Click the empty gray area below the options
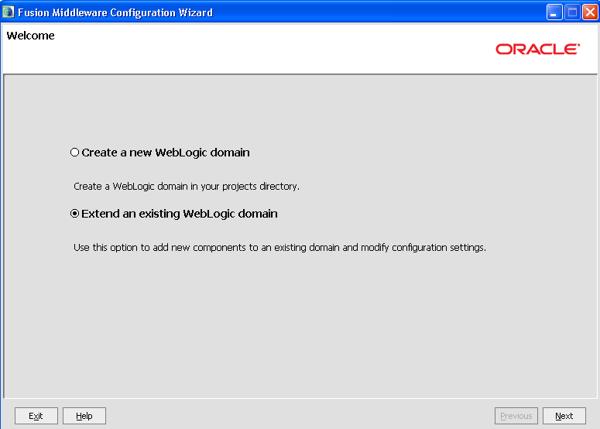Screen dimensions: 600x429 pos(300,330)
